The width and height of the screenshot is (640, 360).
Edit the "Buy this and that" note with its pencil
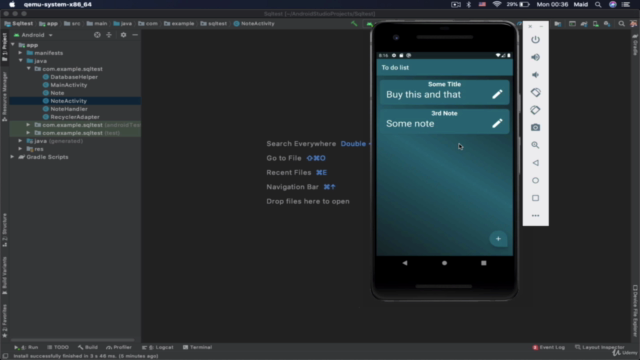(x=497, y=94)
